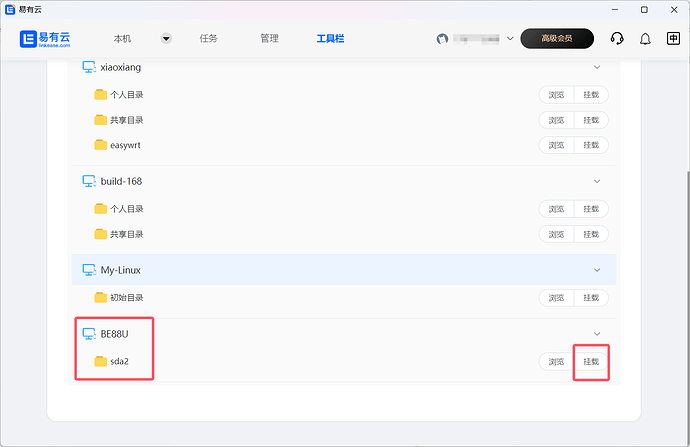Click the sda2 folder icon
Image resolution: width=690 pixels, height=447 pixels.
click(x=100, y=361)
